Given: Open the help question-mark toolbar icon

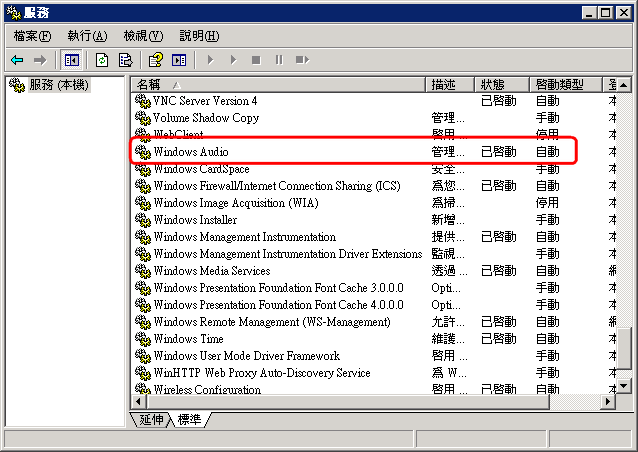Looking at the screenshot, I should click(x=155, y=60).
